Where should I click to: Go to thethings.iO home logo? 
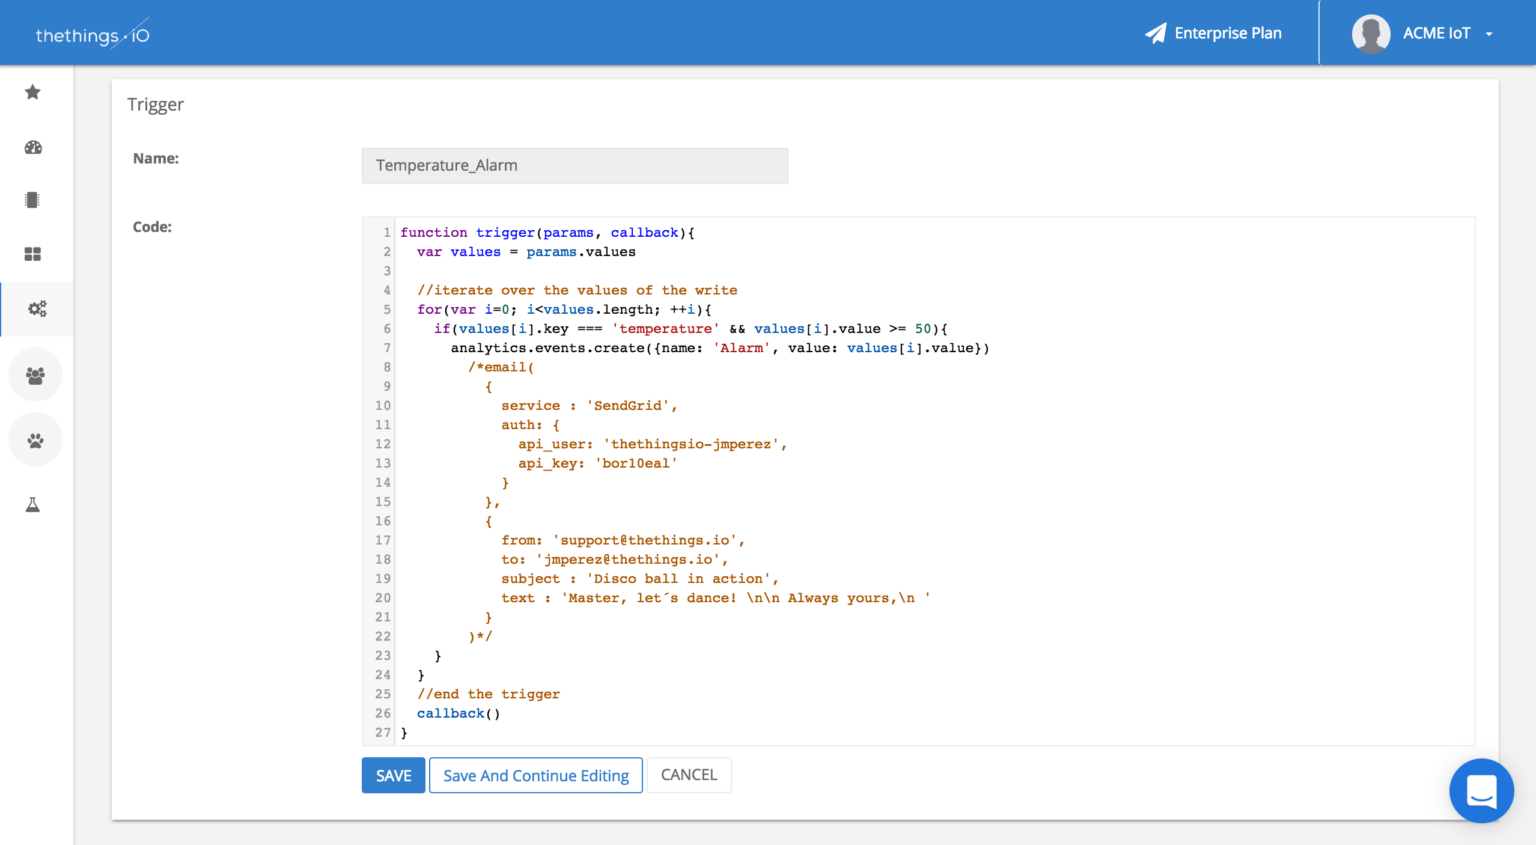[93, 34]
